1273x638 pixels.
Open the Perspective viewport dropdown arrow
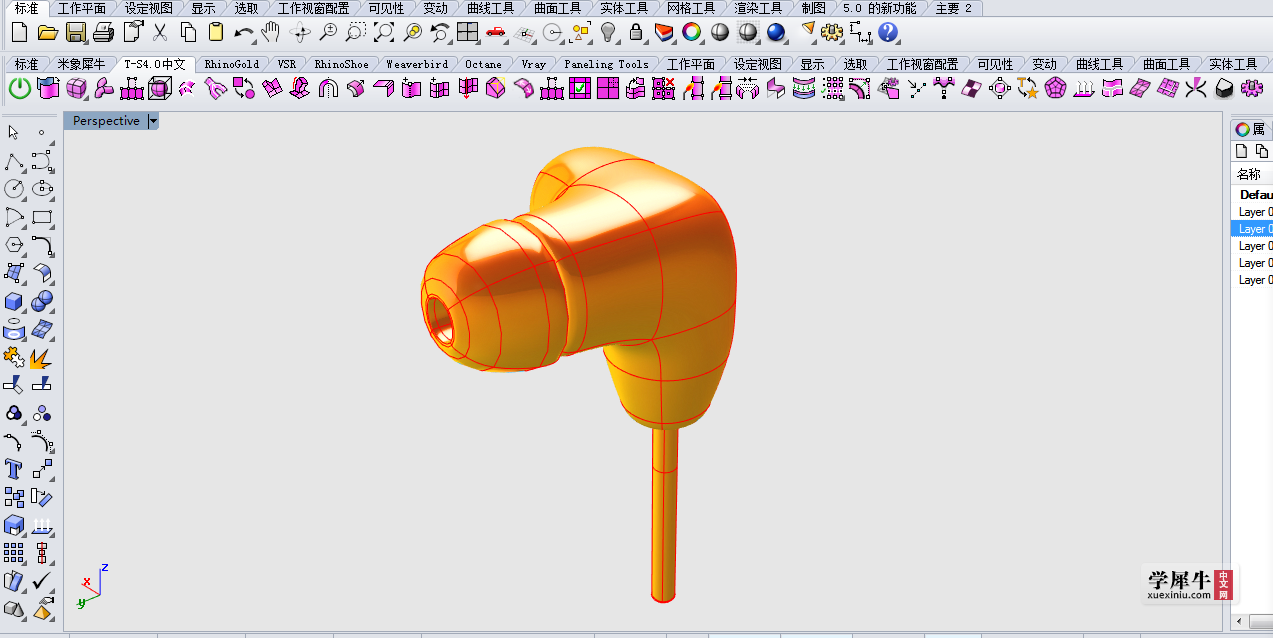153,121
